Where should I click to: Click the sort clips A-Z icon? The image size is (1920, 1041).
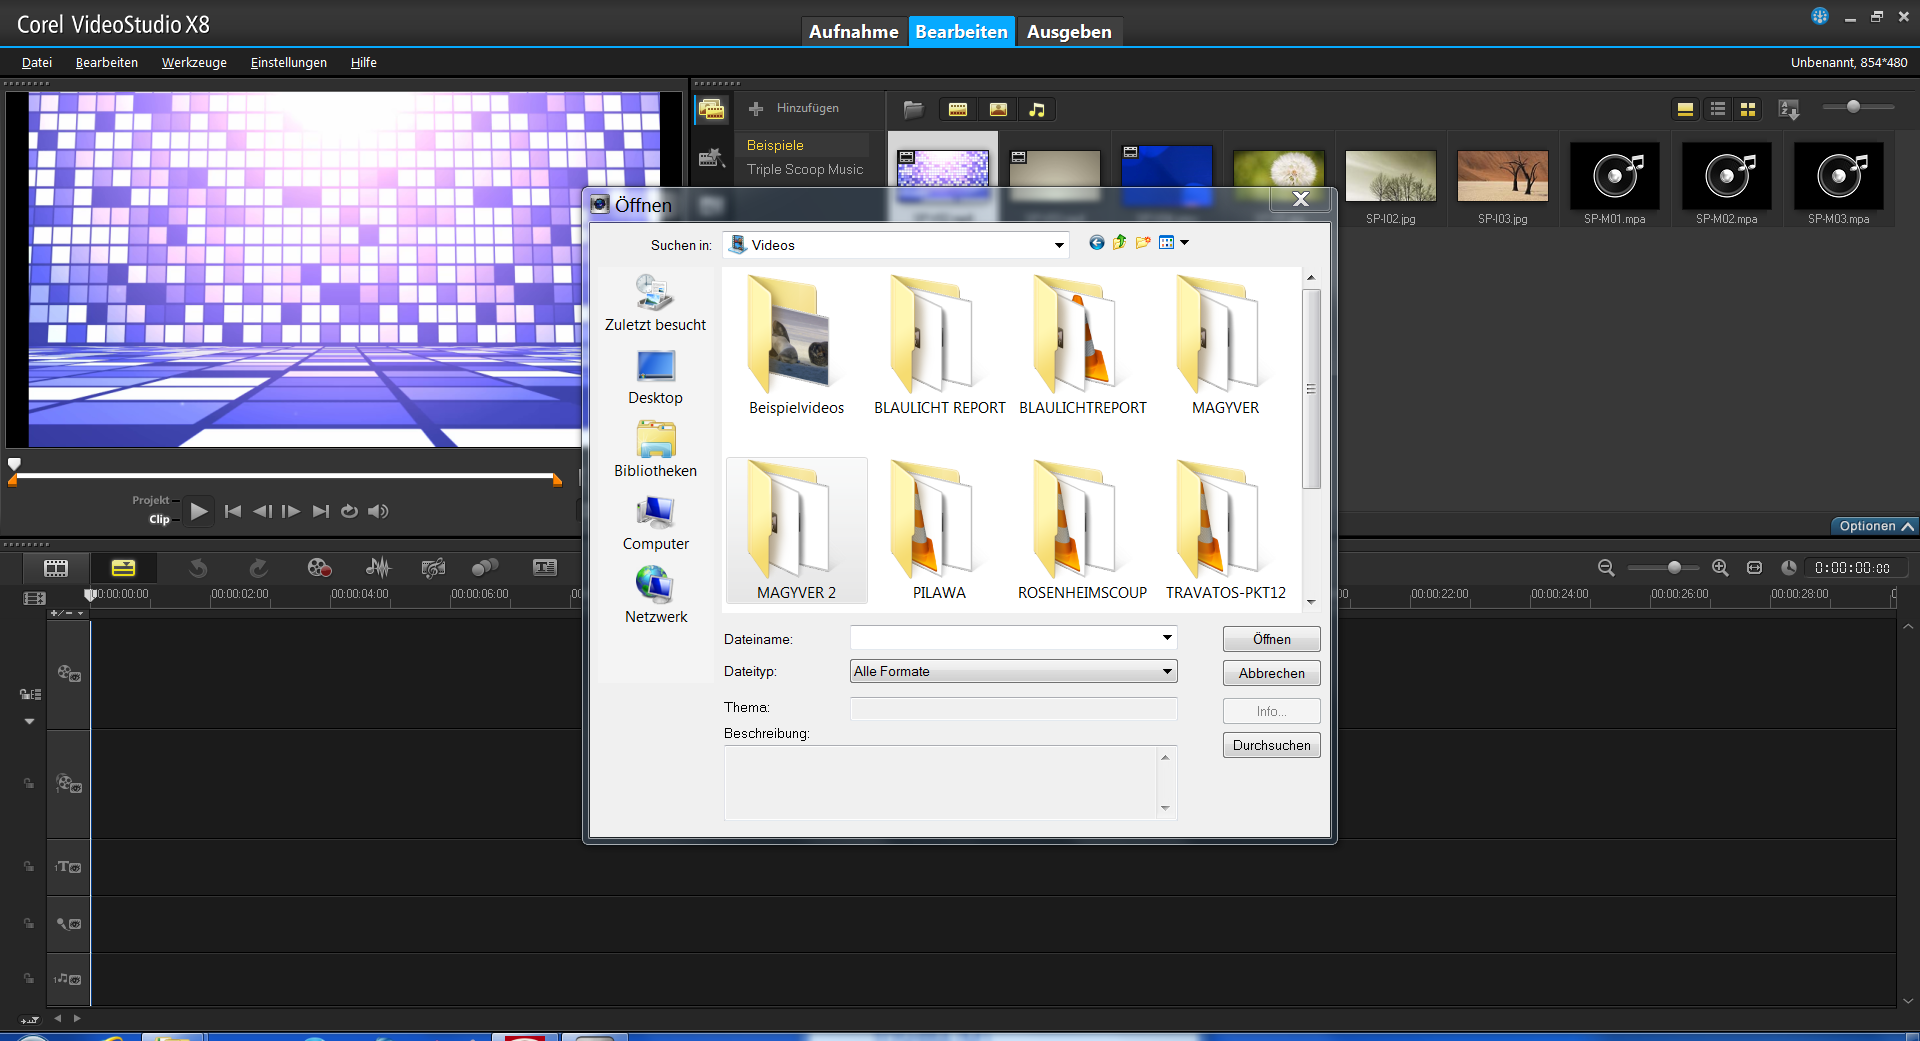1789,109
